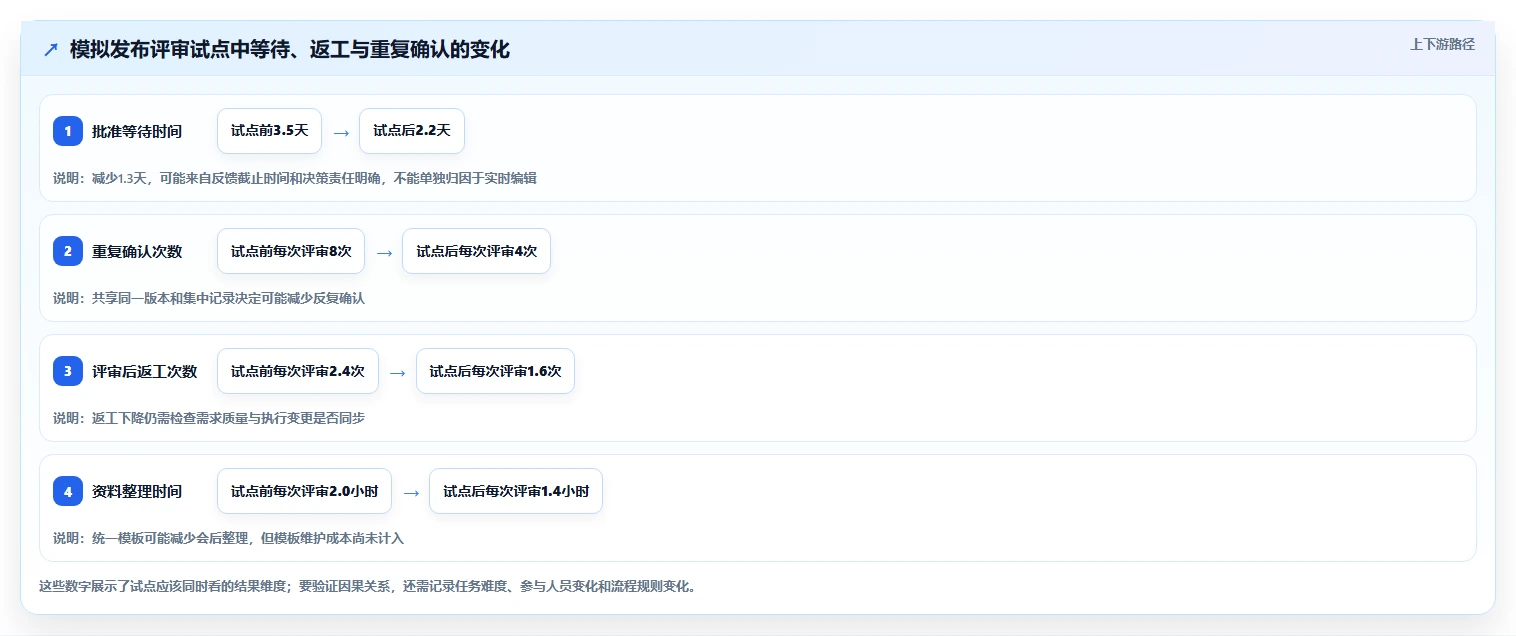Click step badge 1 next to 批准等待时间

pos(68,131)
